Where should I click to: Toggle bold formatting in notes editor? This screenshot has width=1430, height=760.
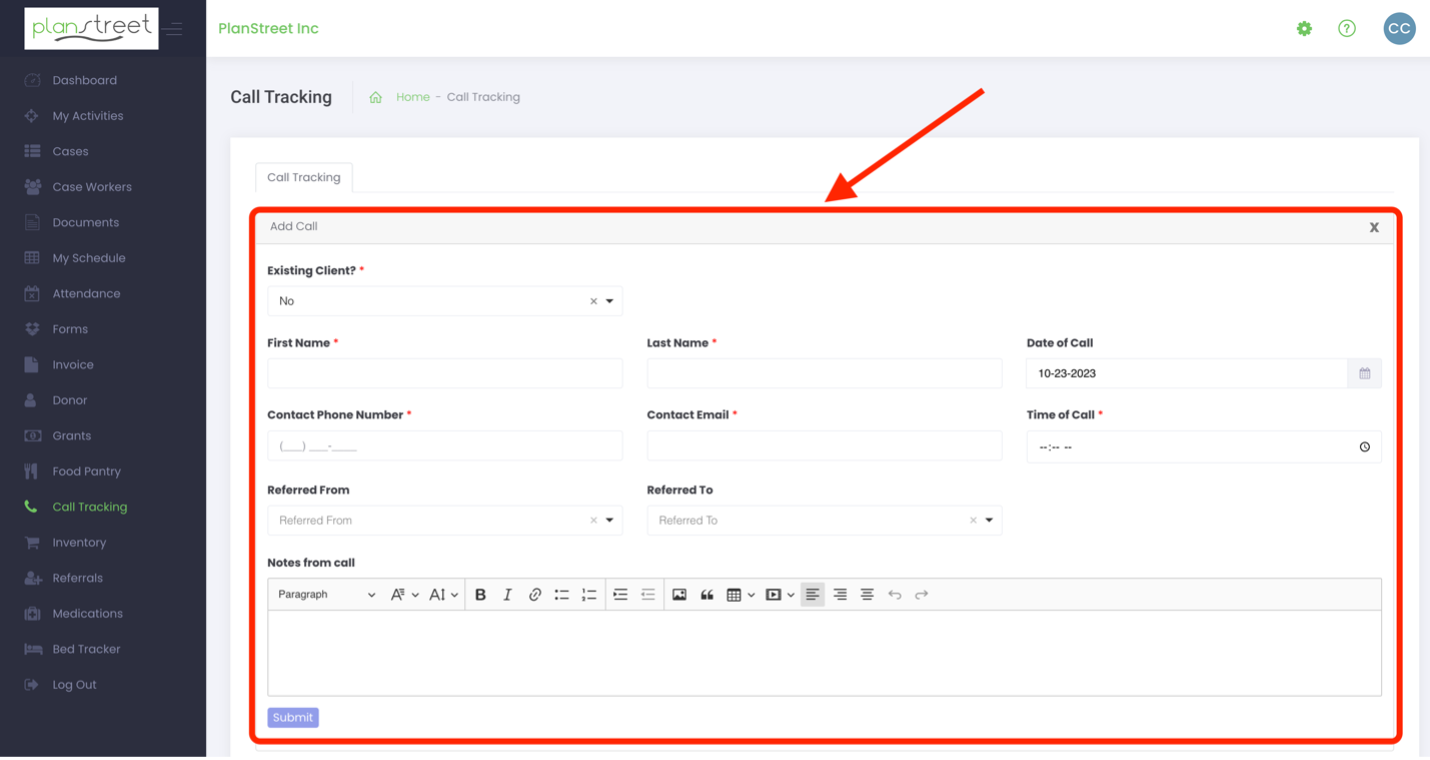[480, 595]
